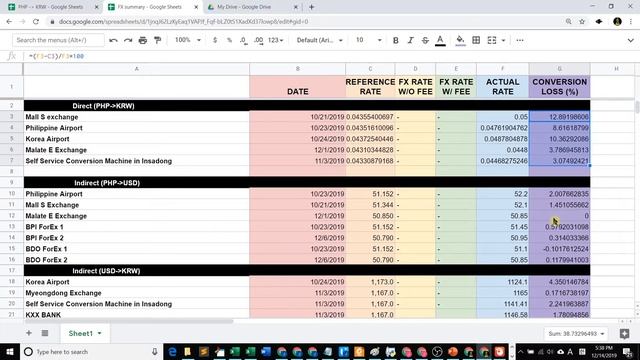Open the All Sheets list

coord(45,333)
